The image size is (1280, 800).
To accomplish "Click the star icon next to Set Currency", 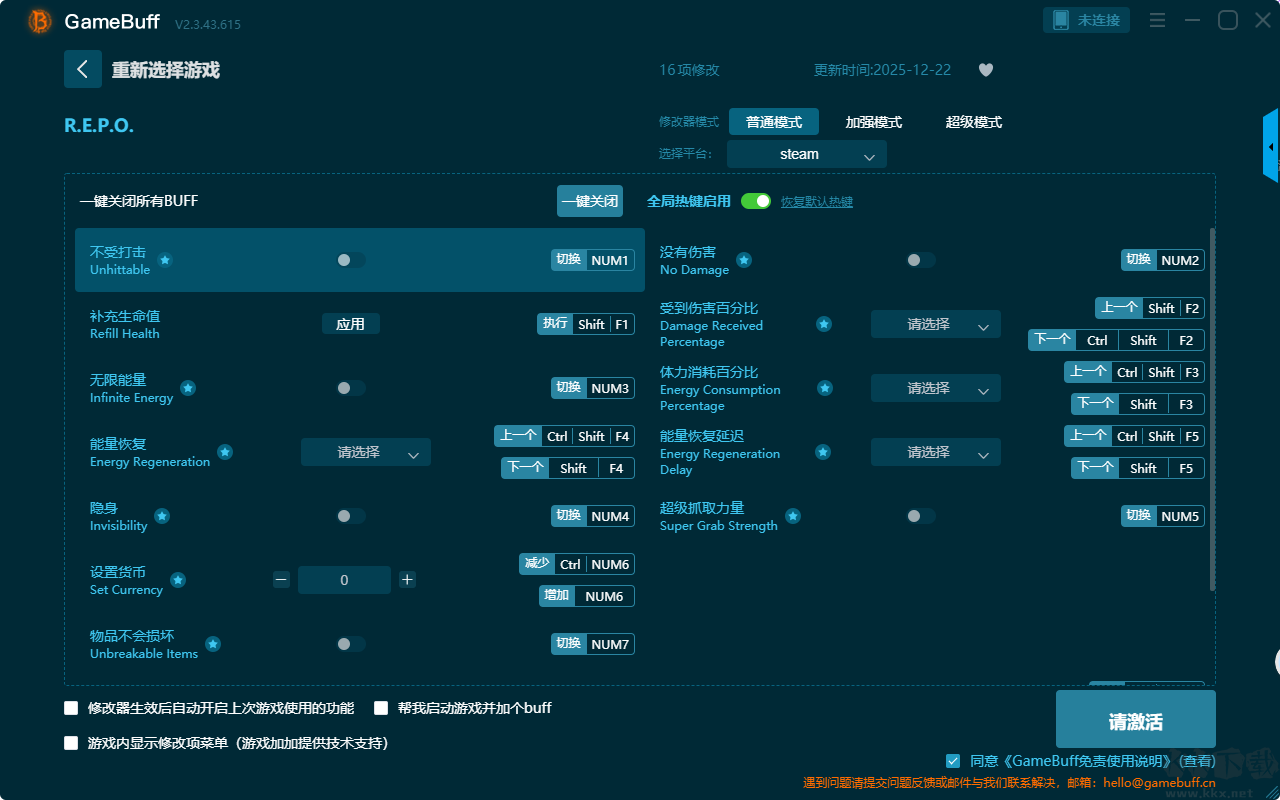I will pyautogui.click(x=178, y=580).
